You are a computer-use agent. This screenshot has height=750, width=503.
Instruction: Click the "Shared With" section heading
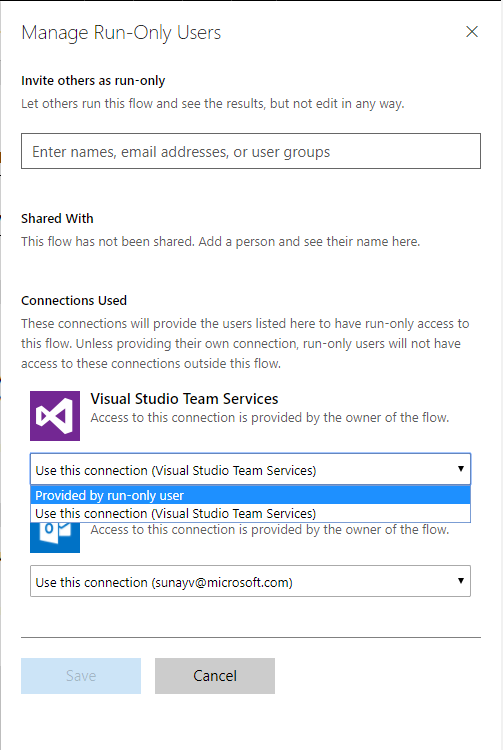(57, 219)
